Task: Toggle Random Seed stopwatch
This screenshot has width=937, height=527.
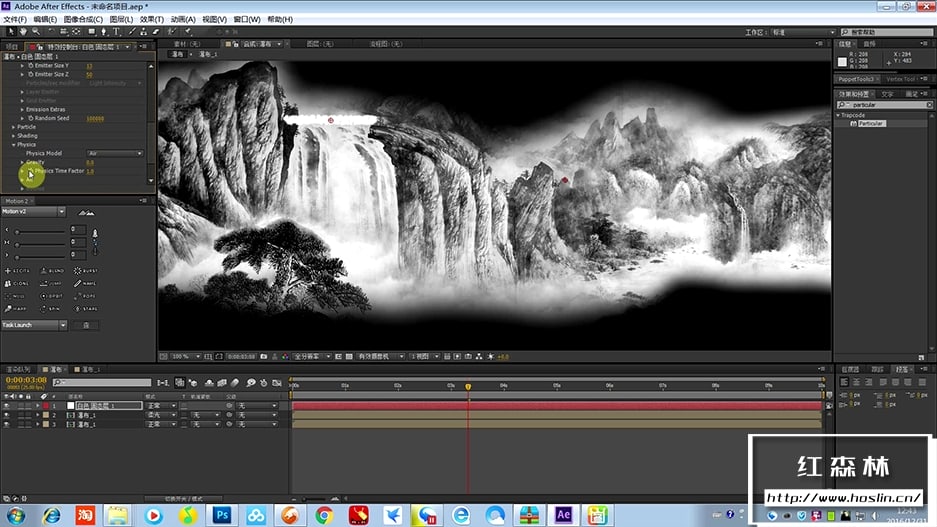Action: pos(30,118)
